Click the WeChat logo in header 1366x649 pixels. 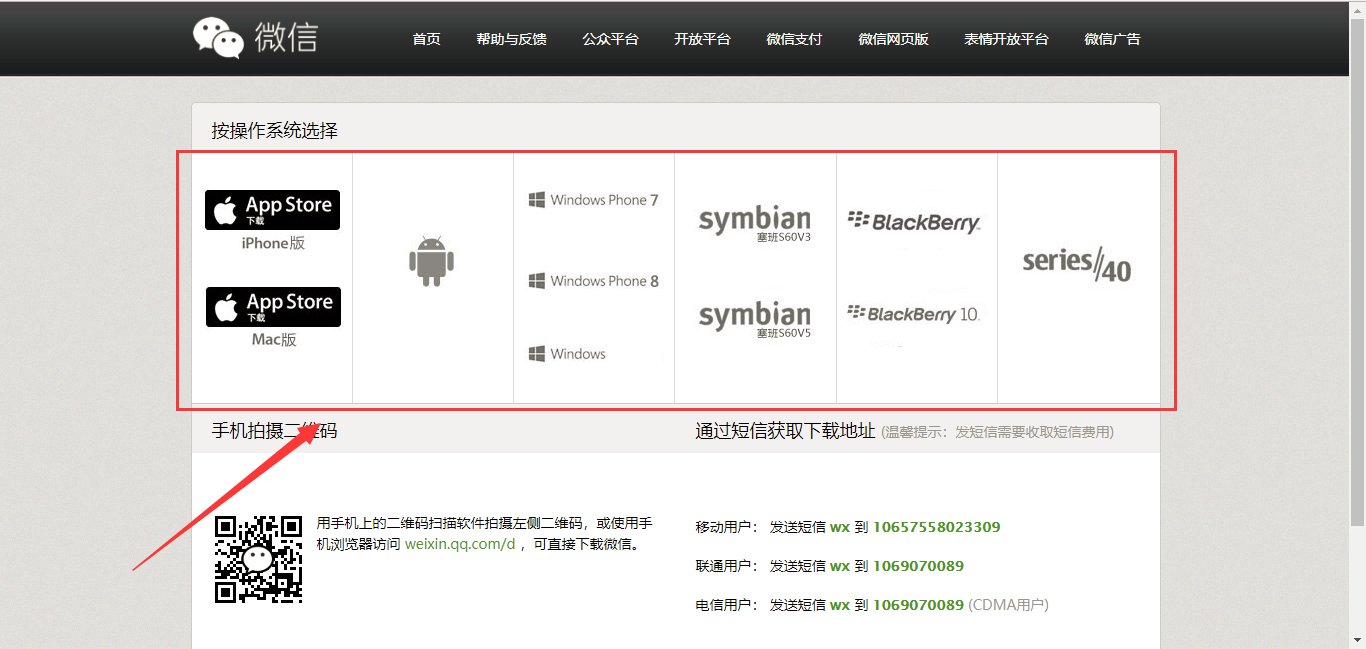(256, 38)
